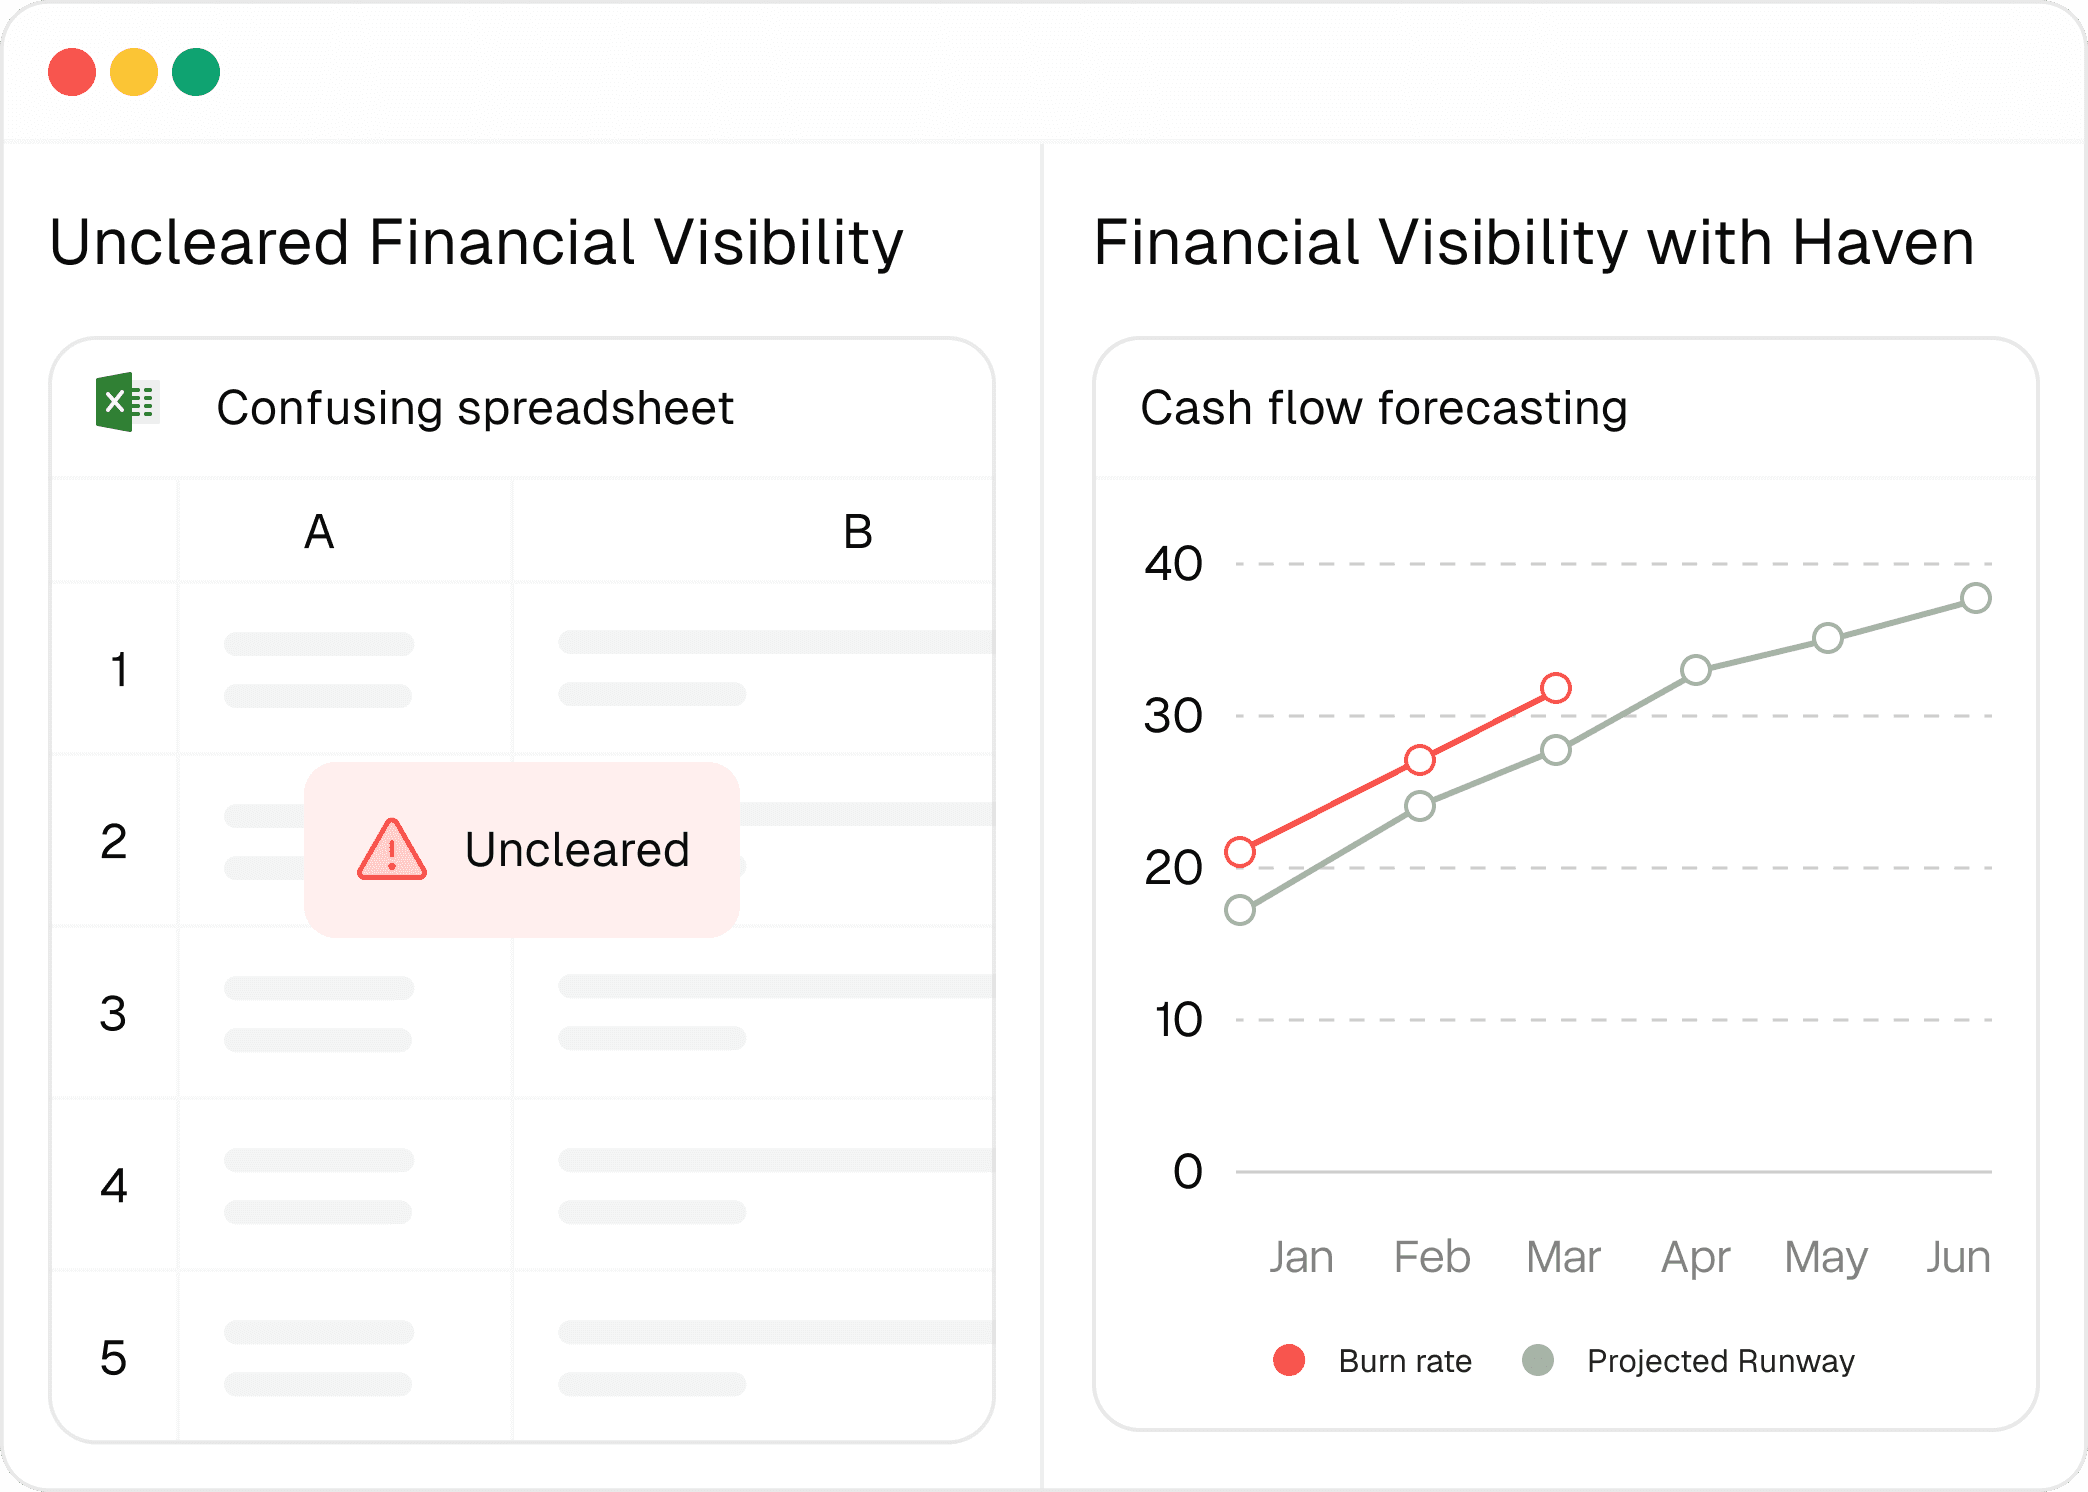The height and width of the screenshot is (1492, 2088).
Task: Click the Projected Runway point for June
Action: click(1976, 598)
